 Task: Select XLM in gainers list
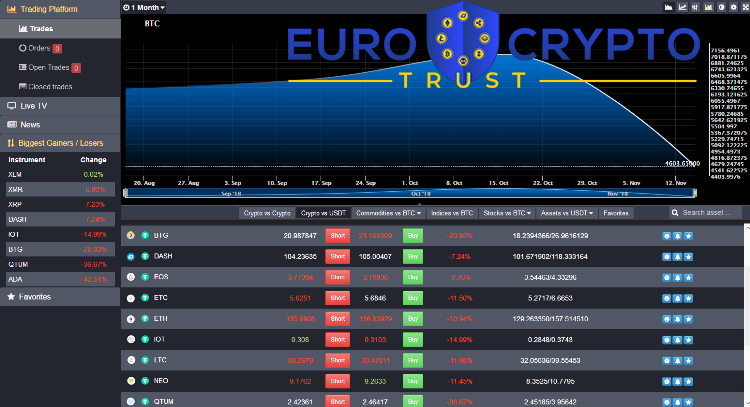tap(60, 175)
